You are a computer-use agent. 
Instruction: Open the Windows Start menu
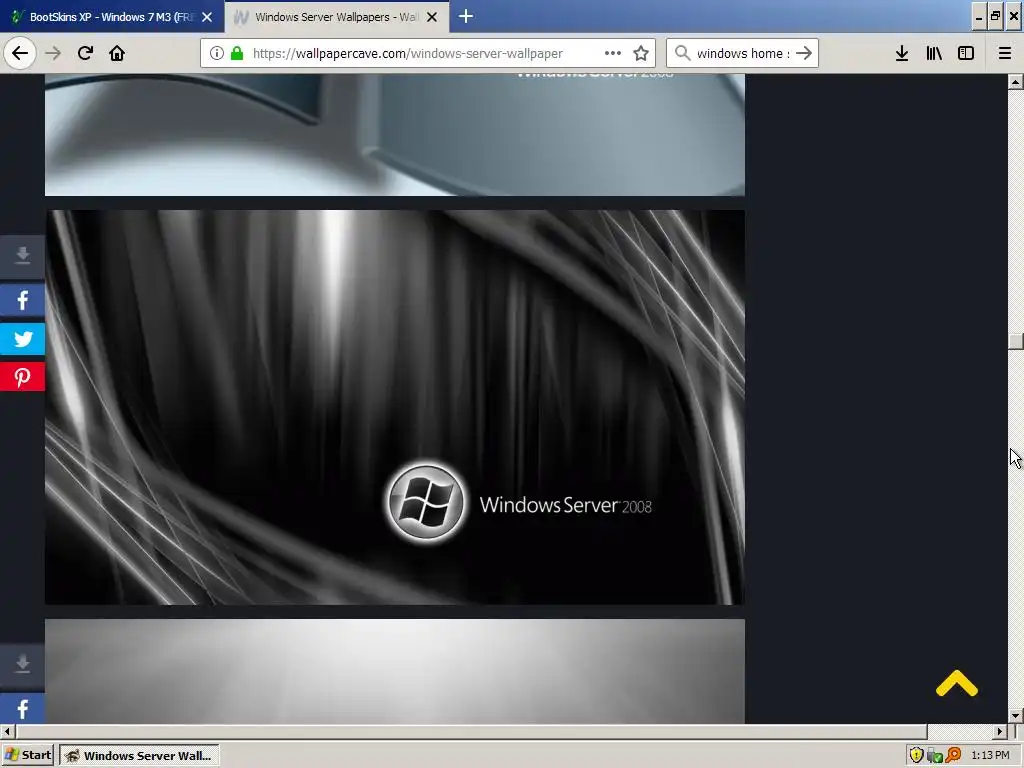point(27,756)
